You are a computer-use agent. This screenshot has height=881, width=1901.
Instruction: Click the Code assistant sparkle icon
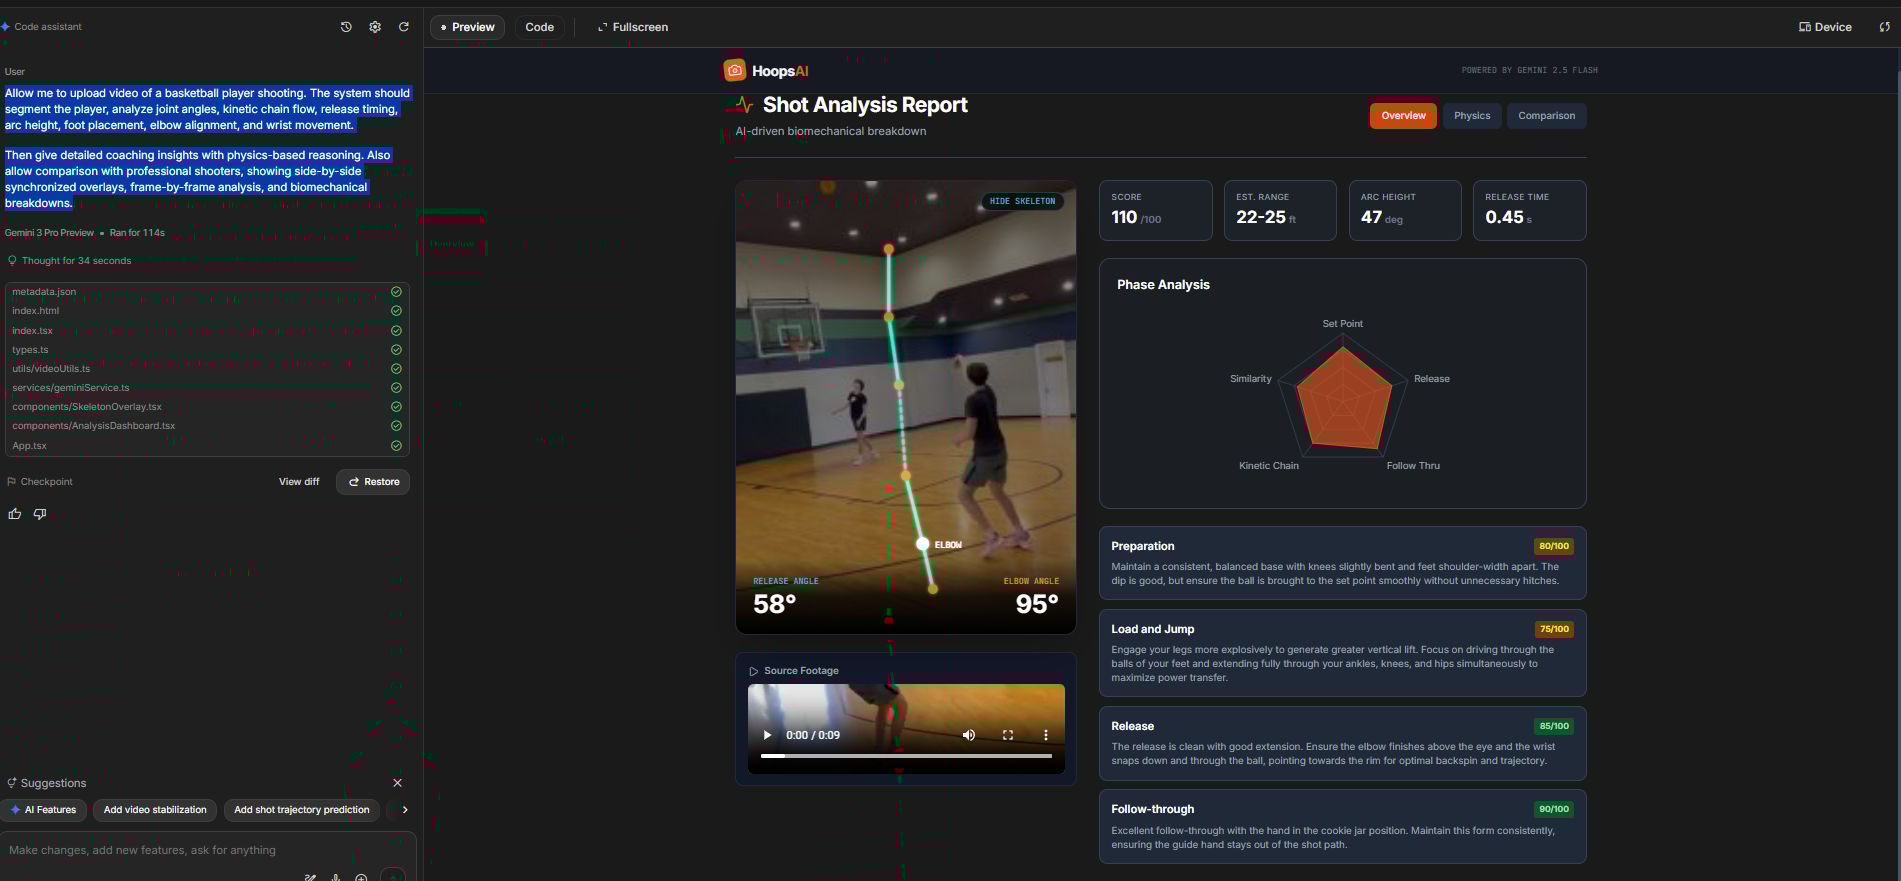[x=5, y=26]
